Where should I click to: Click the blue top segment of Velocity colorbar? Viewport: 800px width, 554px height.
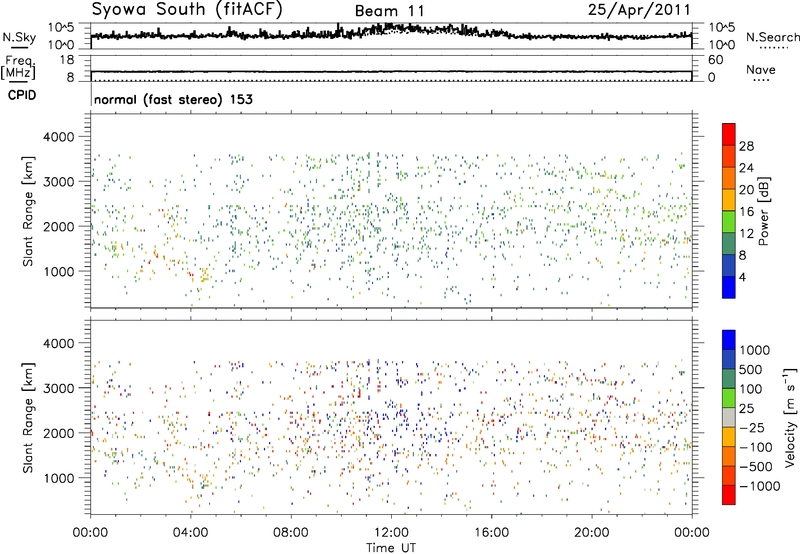[x=729, y=340]
